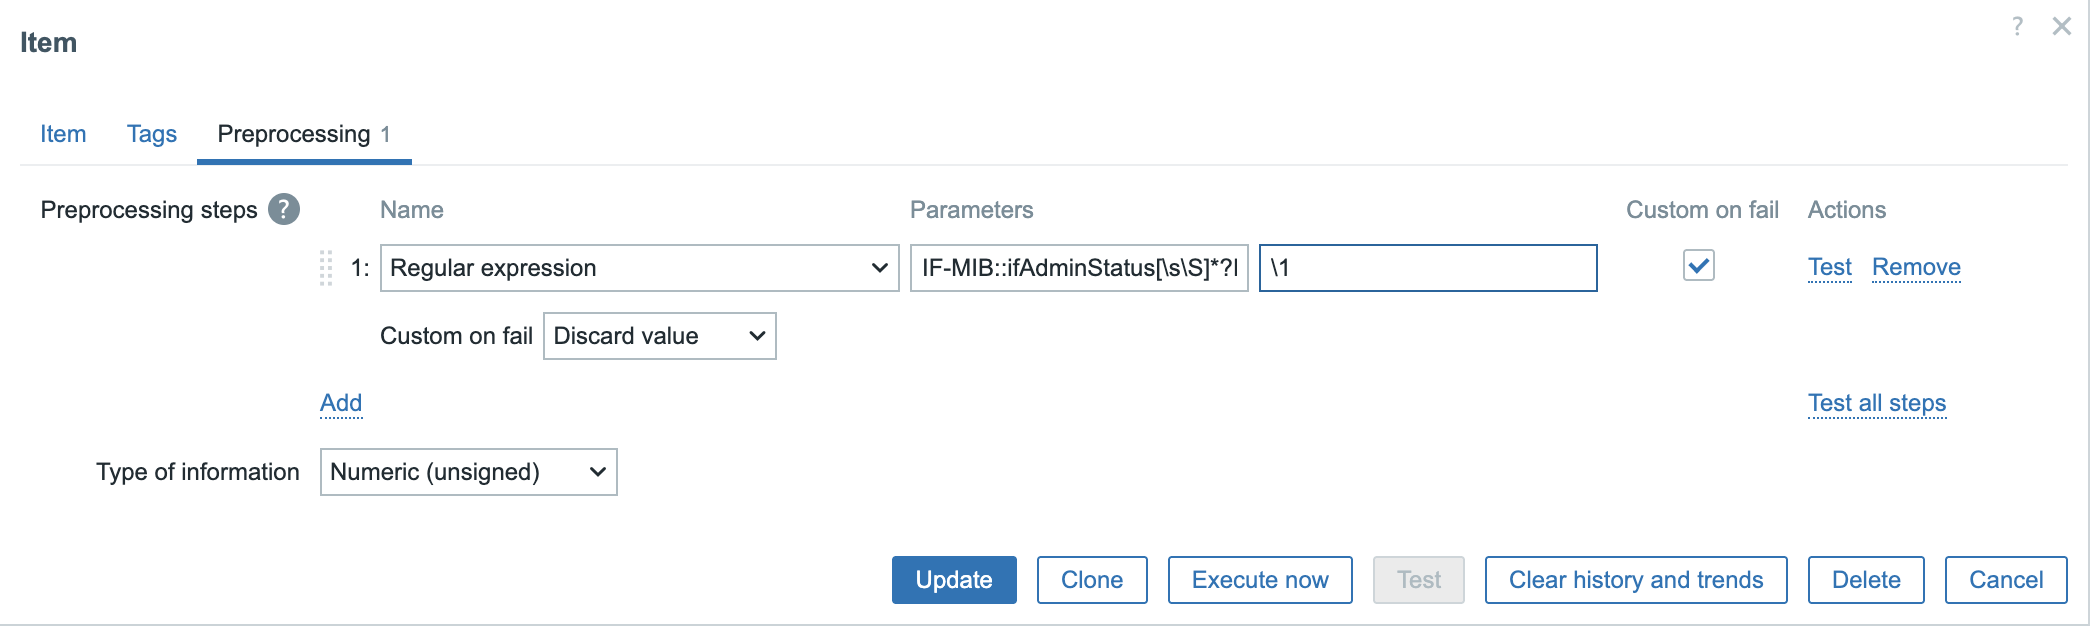Click the drag handle for step 1
The height and width of the screenshot is (626, 2090).
[326, 268]
